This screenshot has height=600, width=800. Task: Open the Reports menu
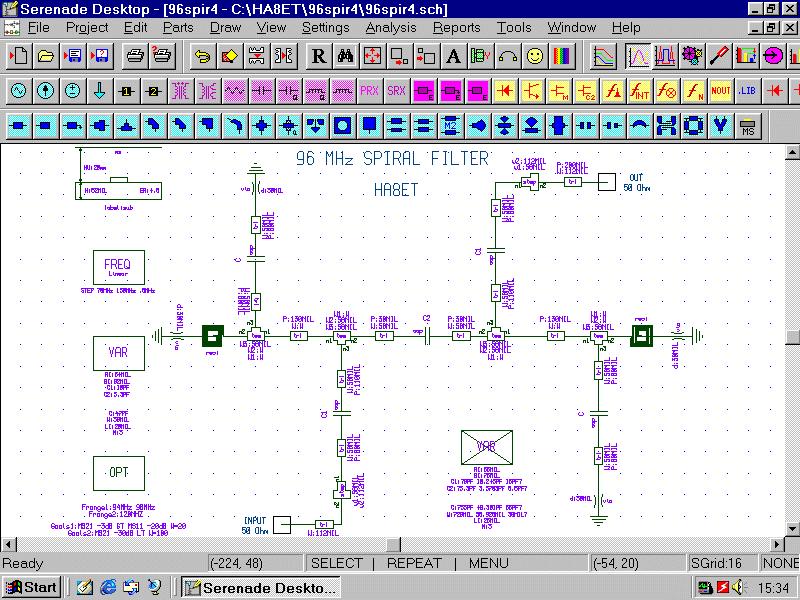456,27
